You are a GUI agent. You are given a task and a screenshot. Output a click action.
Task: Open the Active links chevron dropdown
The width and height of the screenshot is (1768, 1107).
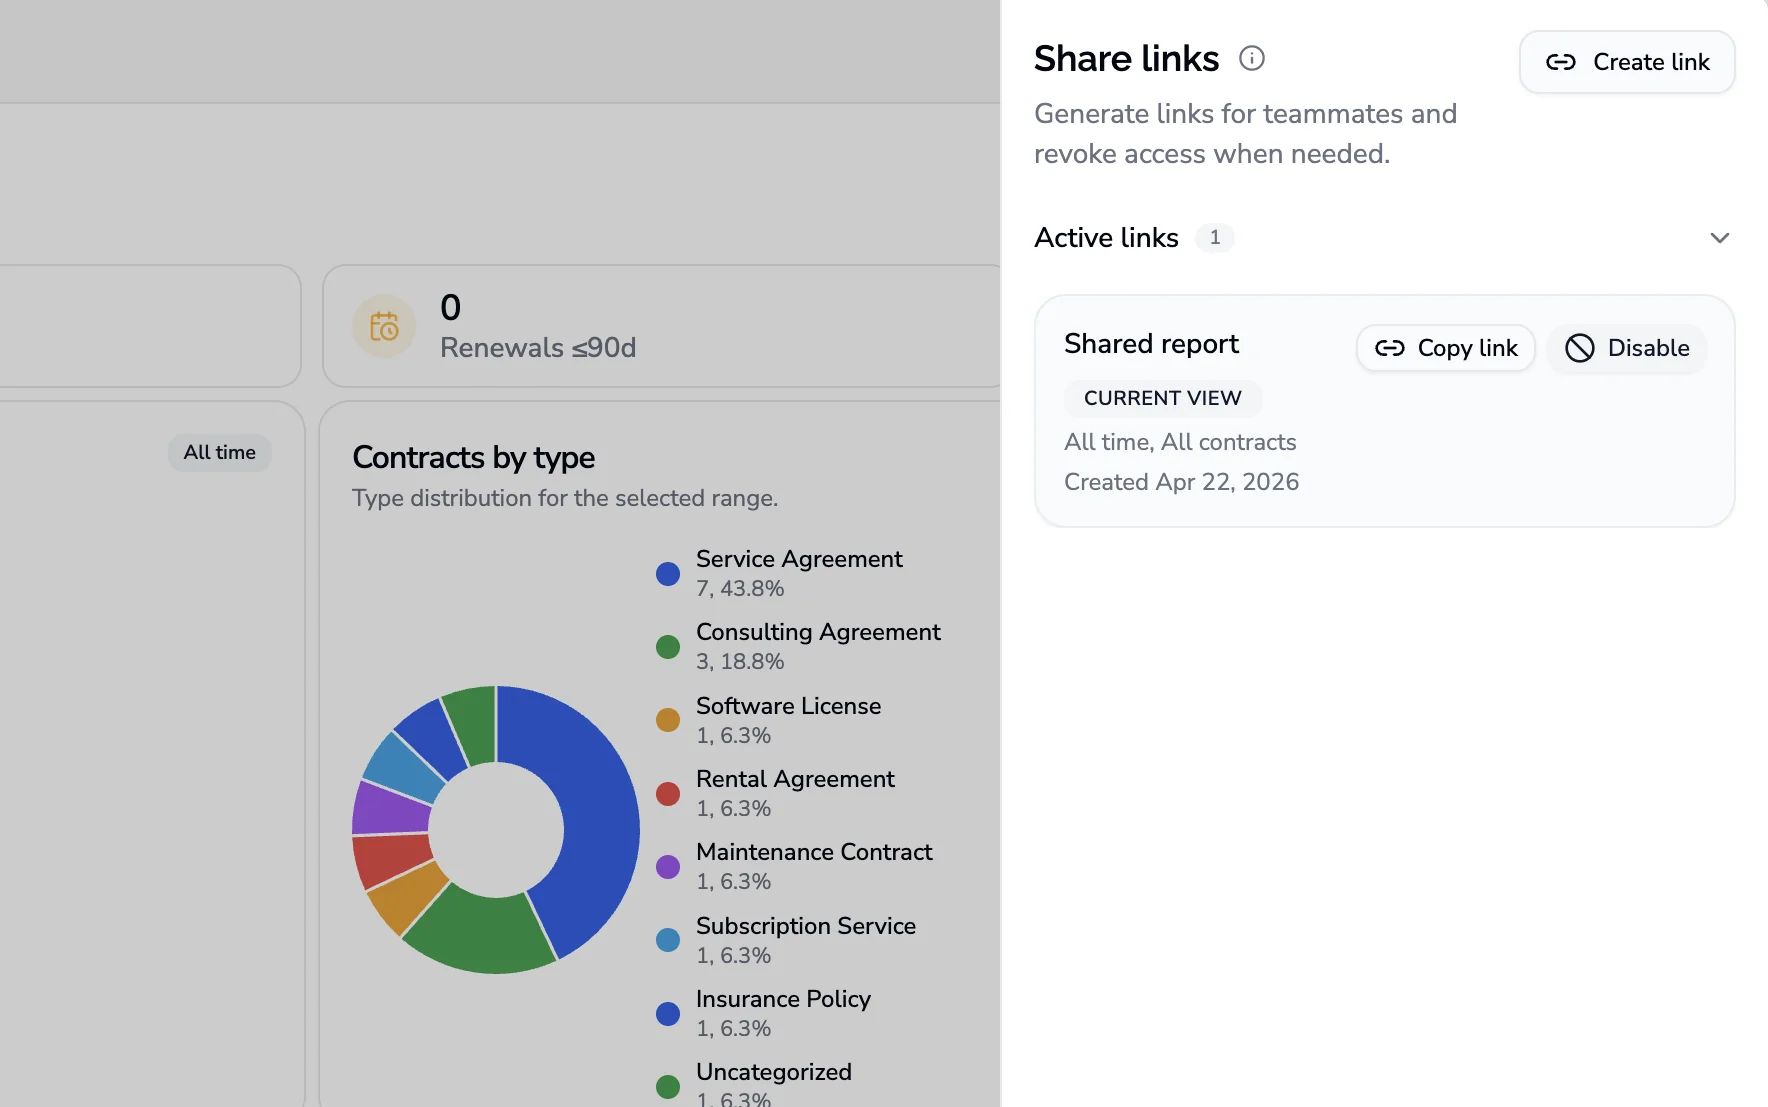click(1719, 238)
